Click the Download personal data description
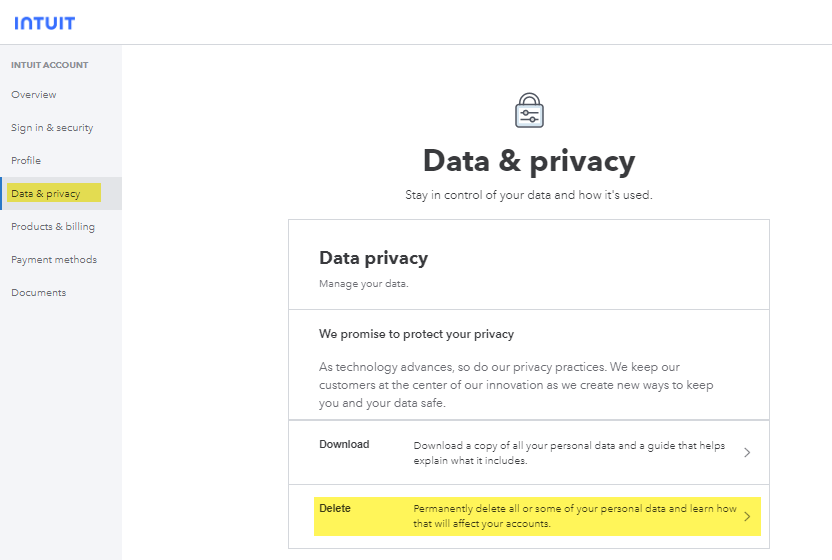 [x=569, y=453]
